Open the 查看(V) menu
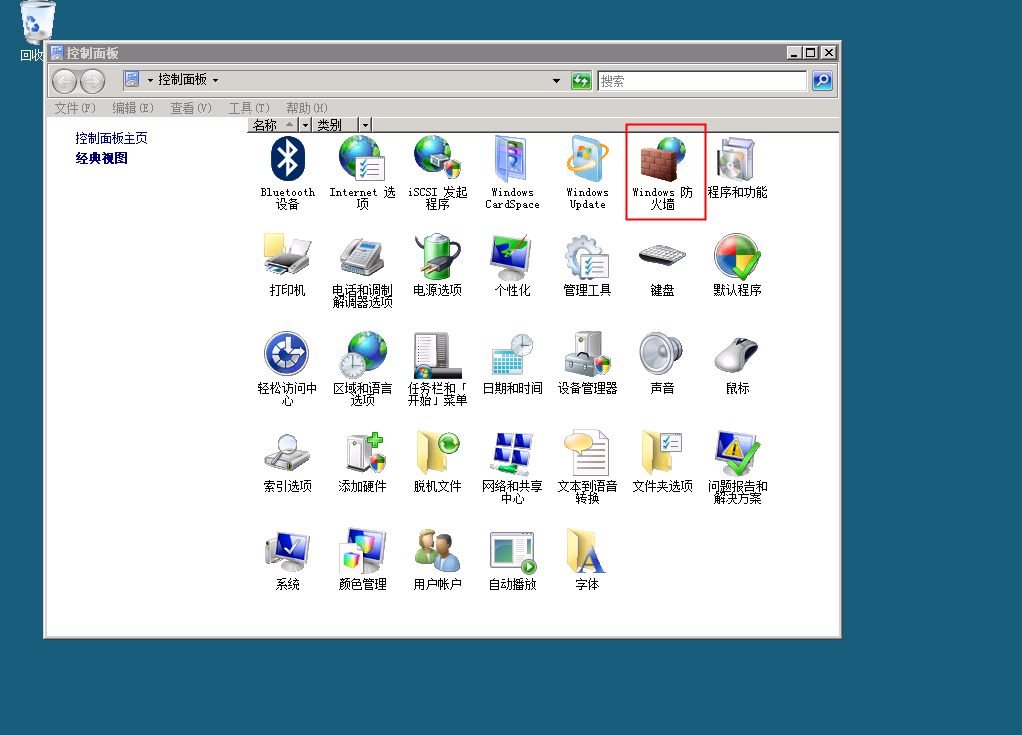Image resolution: width=1022 pixels, height=735 pixels. [x=190, y=108]
